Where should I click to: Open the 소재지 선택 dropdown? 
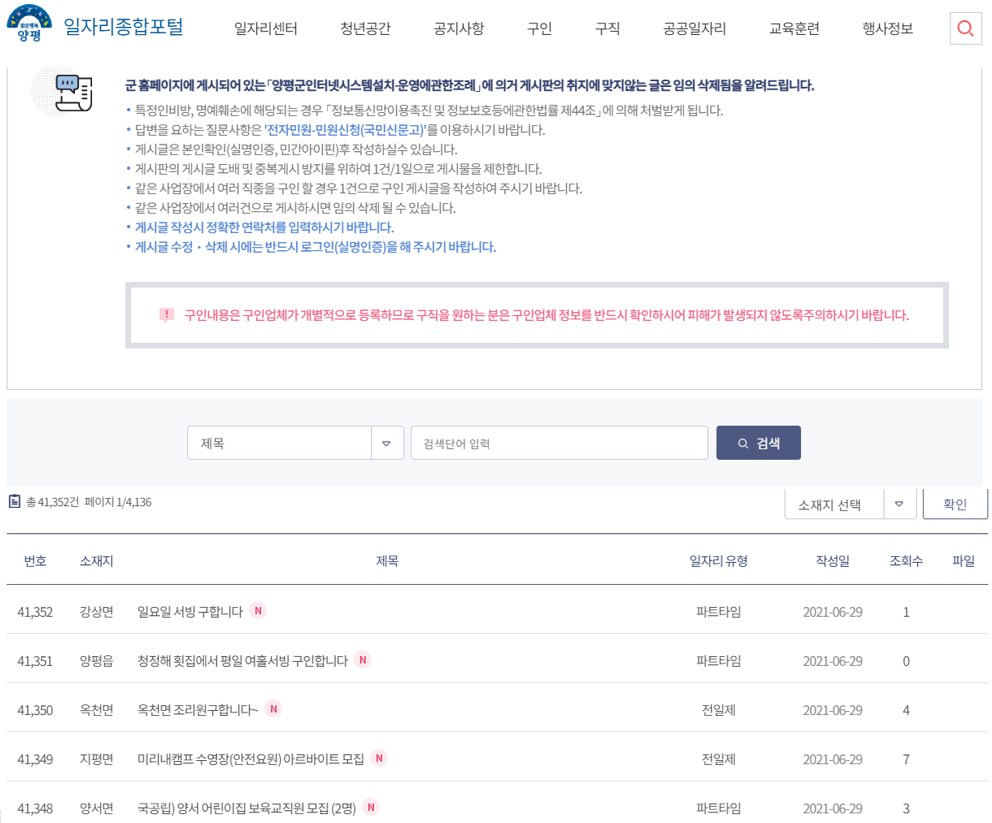coord(836,504)
